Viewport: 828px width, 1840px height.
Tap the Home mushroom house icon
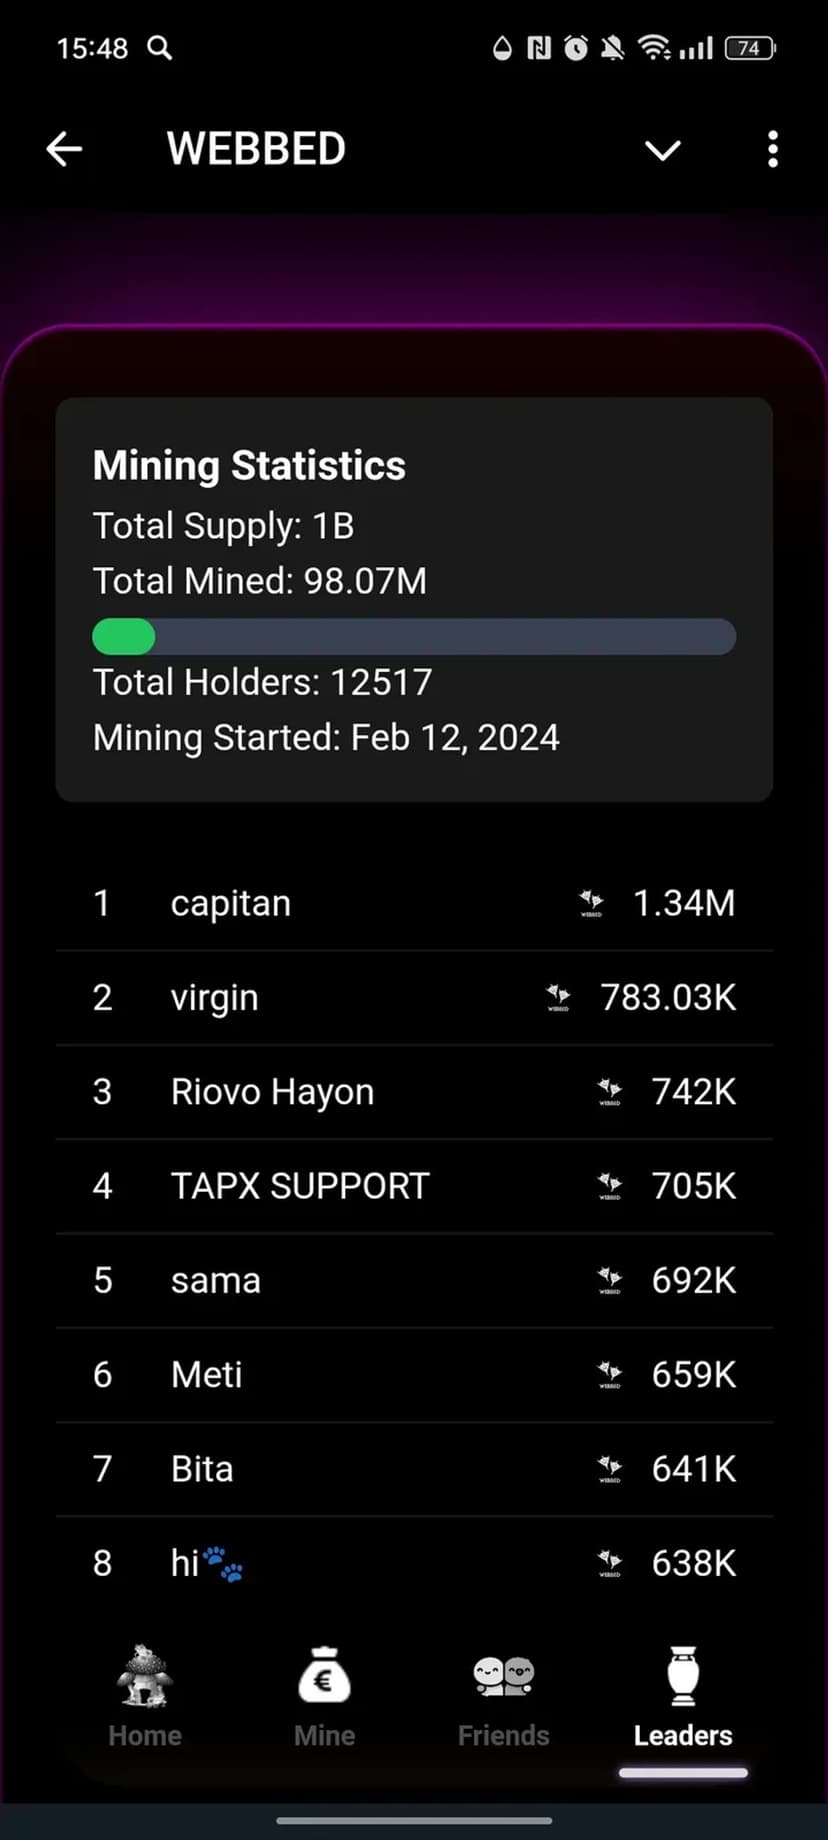[144, 1677]
